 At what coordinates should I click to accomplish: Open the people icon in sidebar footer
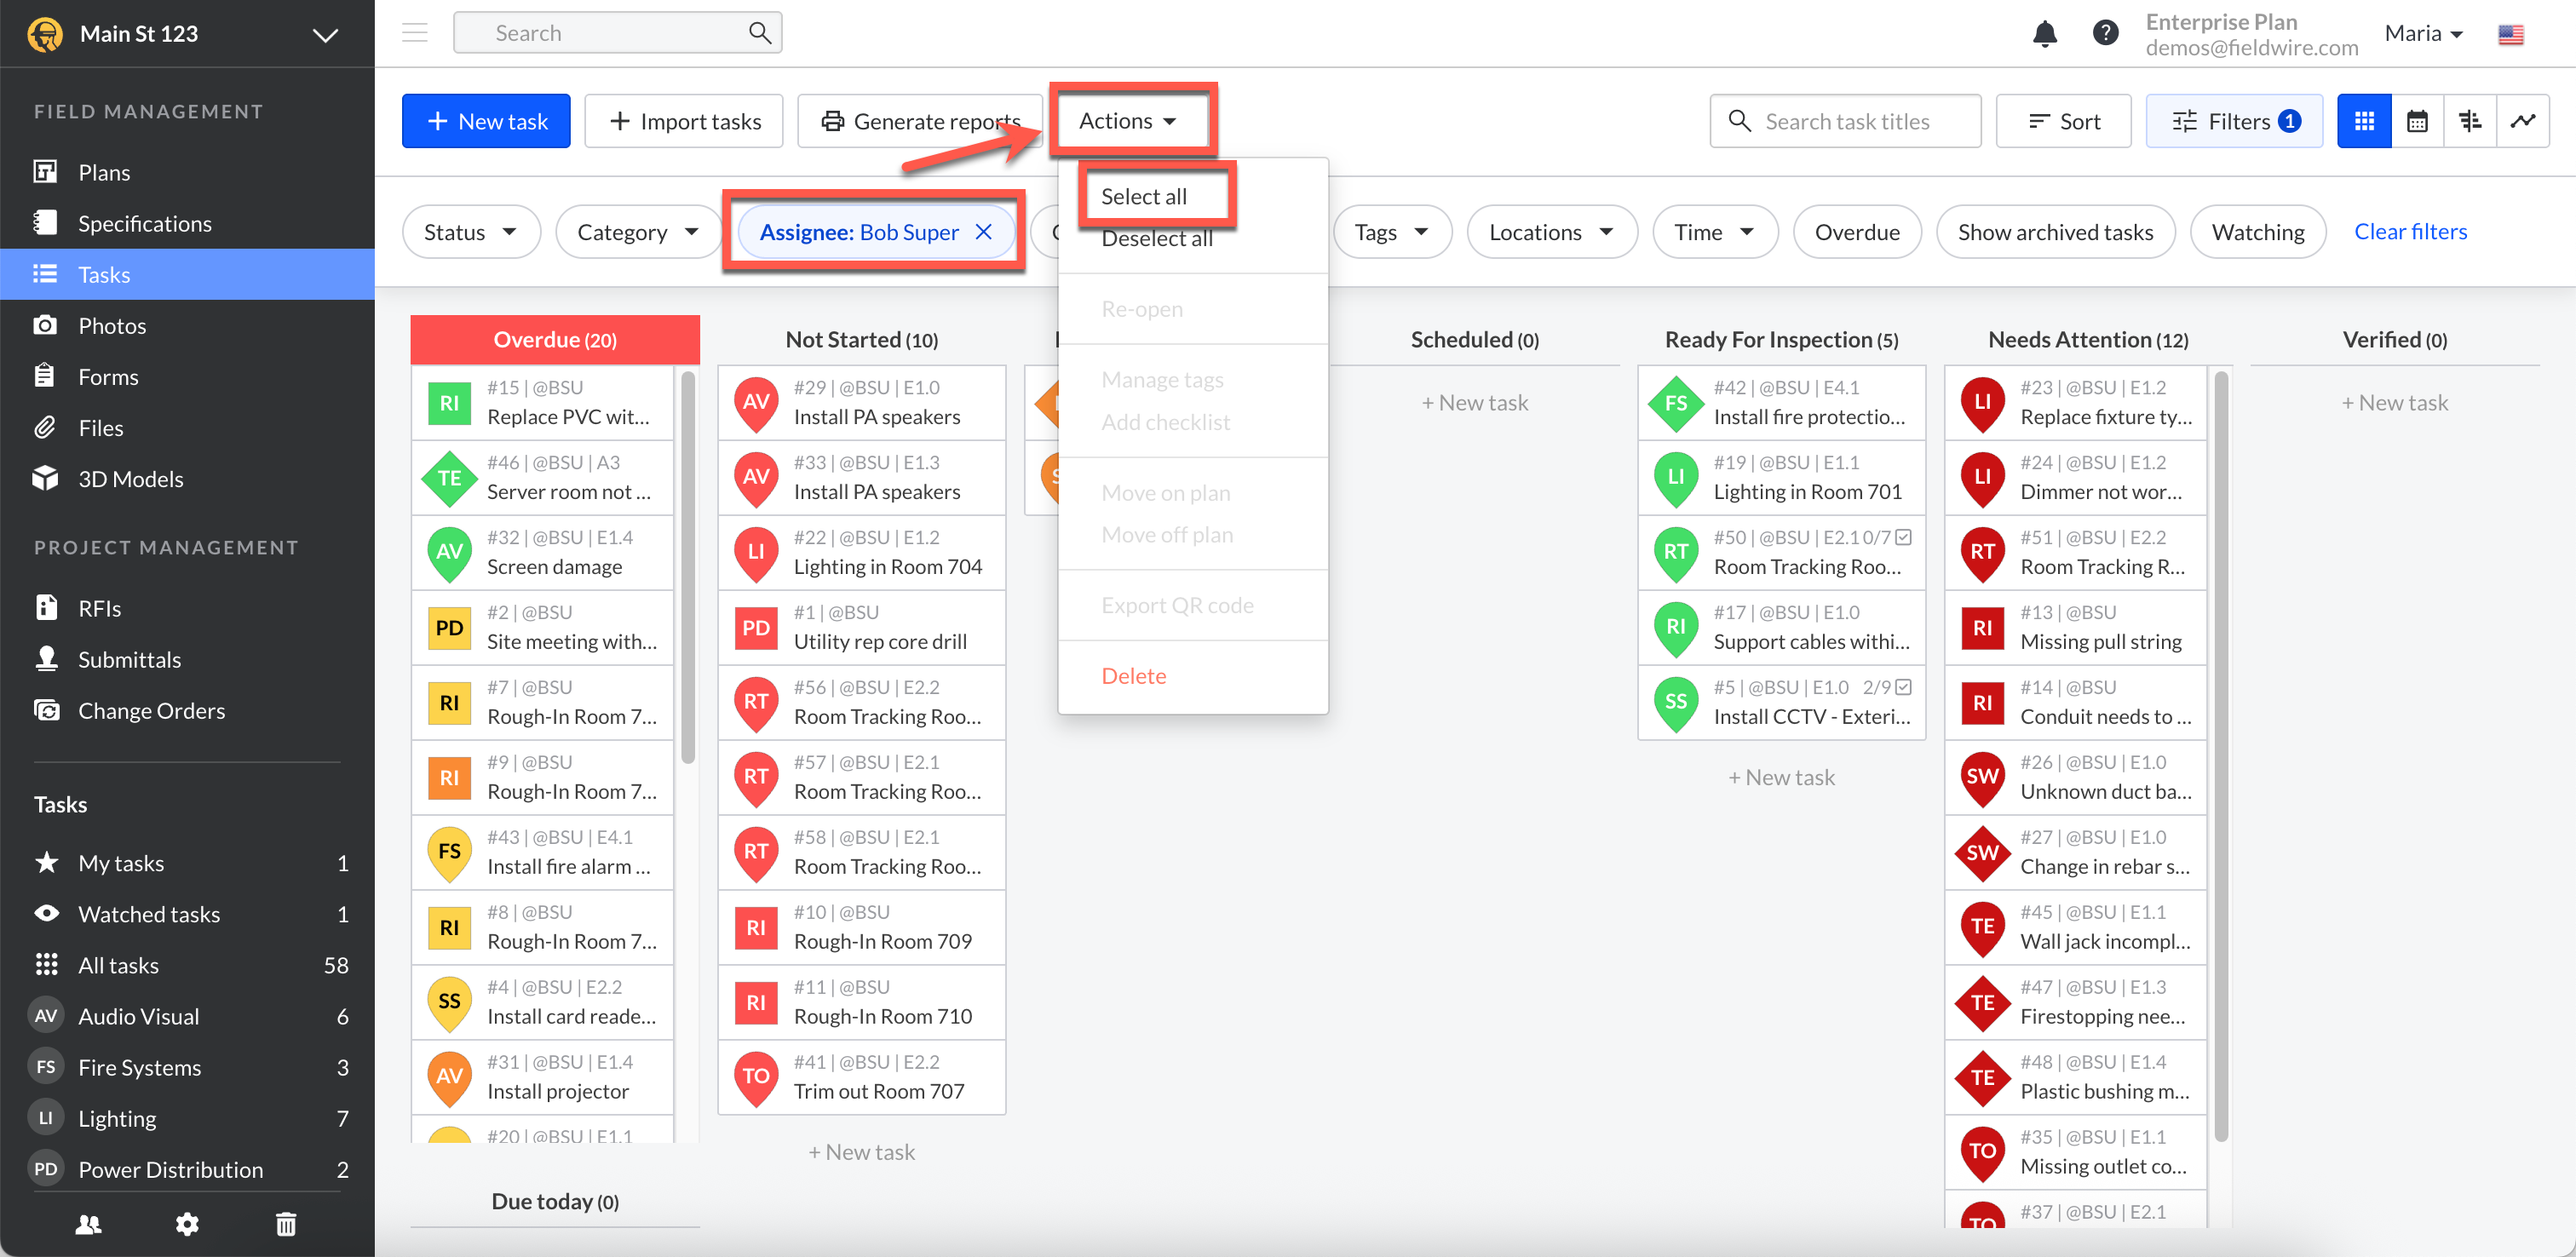coord(88,1223)
